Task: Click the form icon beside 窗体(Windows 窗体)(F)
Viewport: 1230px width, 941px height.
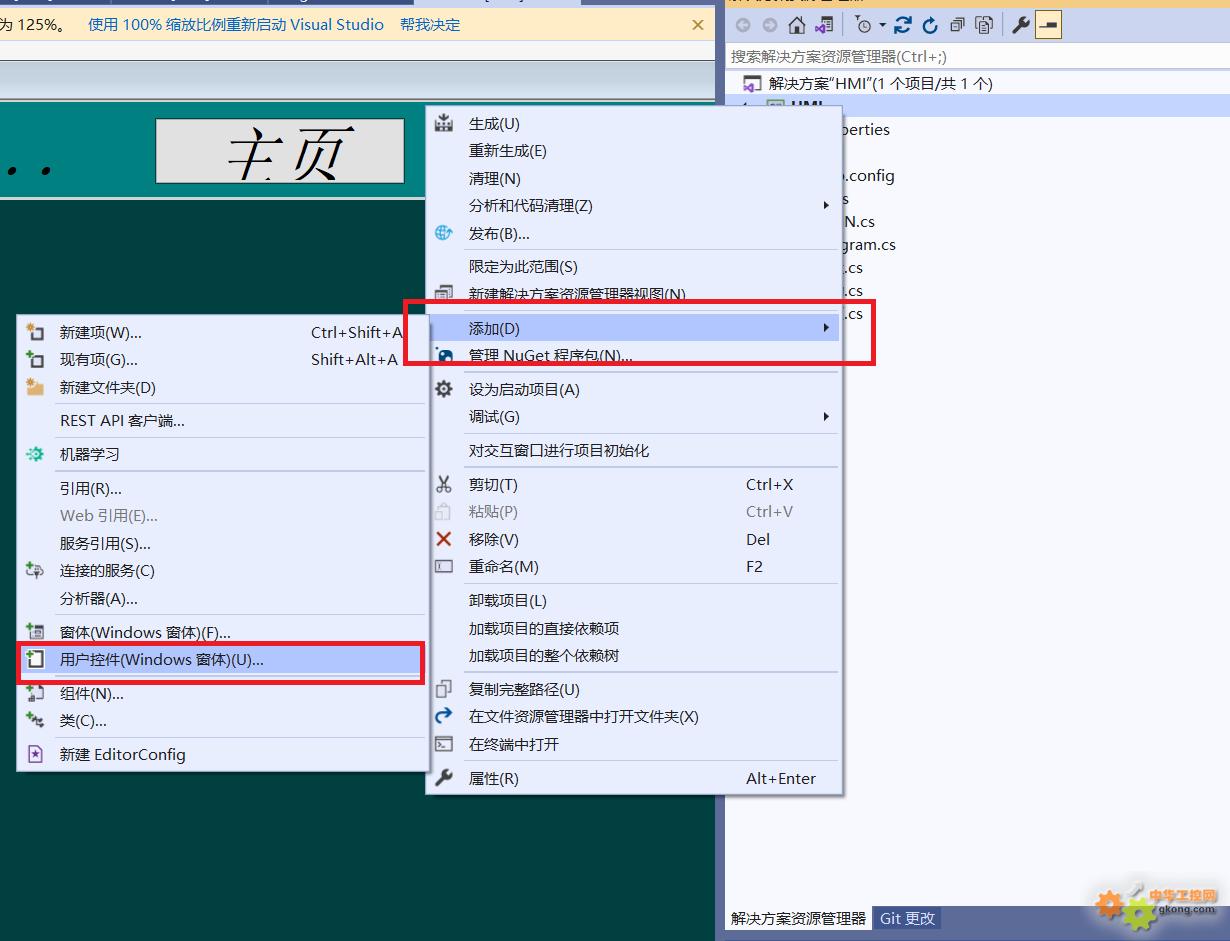Action: [35, 632]
